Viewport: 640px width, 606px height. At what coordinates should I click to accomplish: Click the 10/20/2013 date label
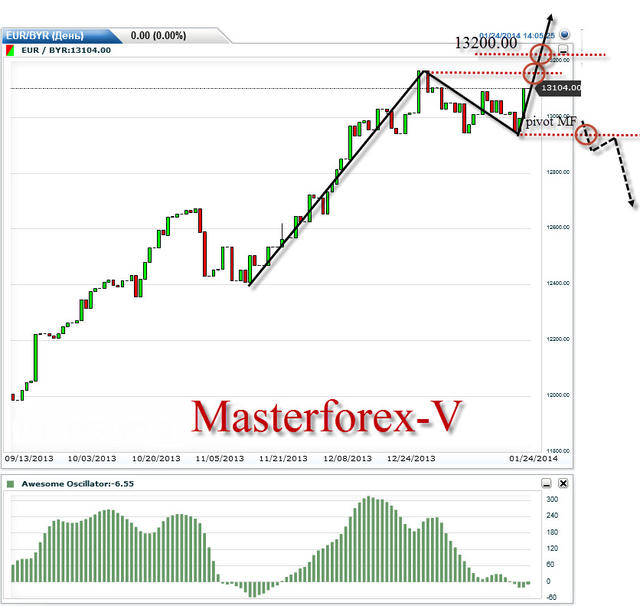[x=156, y=458]
